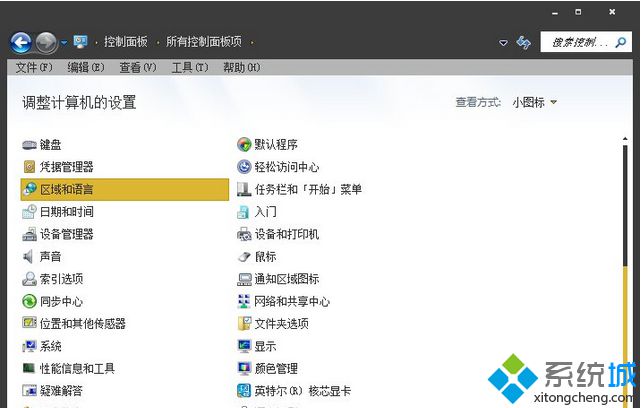The image size is (641, 408).
Task: Click the 系统 label text
Action: 51,347
